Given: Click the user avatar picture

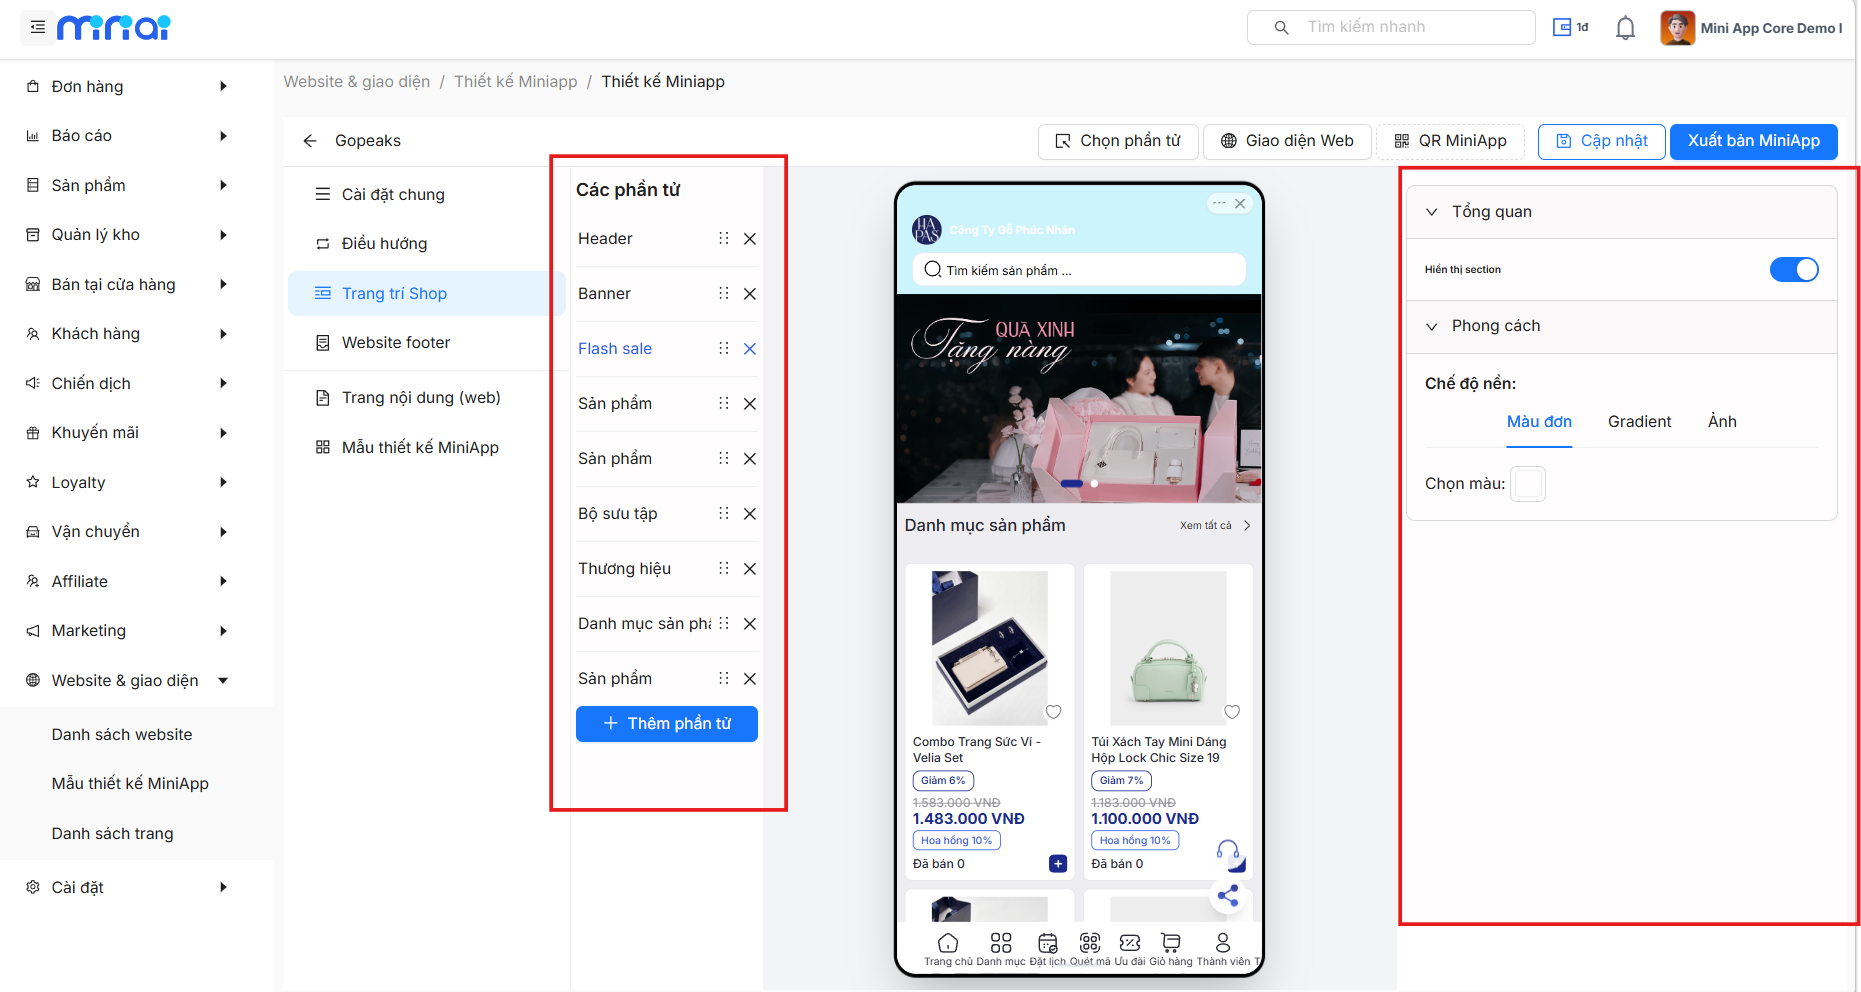Looking at the screenshot, I should pyautogui.click(x=1677, y=28).
